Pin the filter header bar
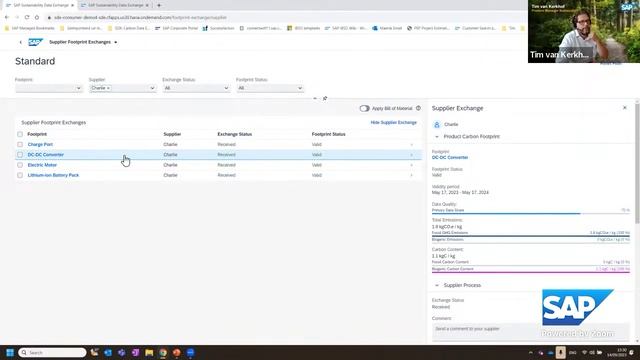 pyautogui.click(x=325, y=98)
